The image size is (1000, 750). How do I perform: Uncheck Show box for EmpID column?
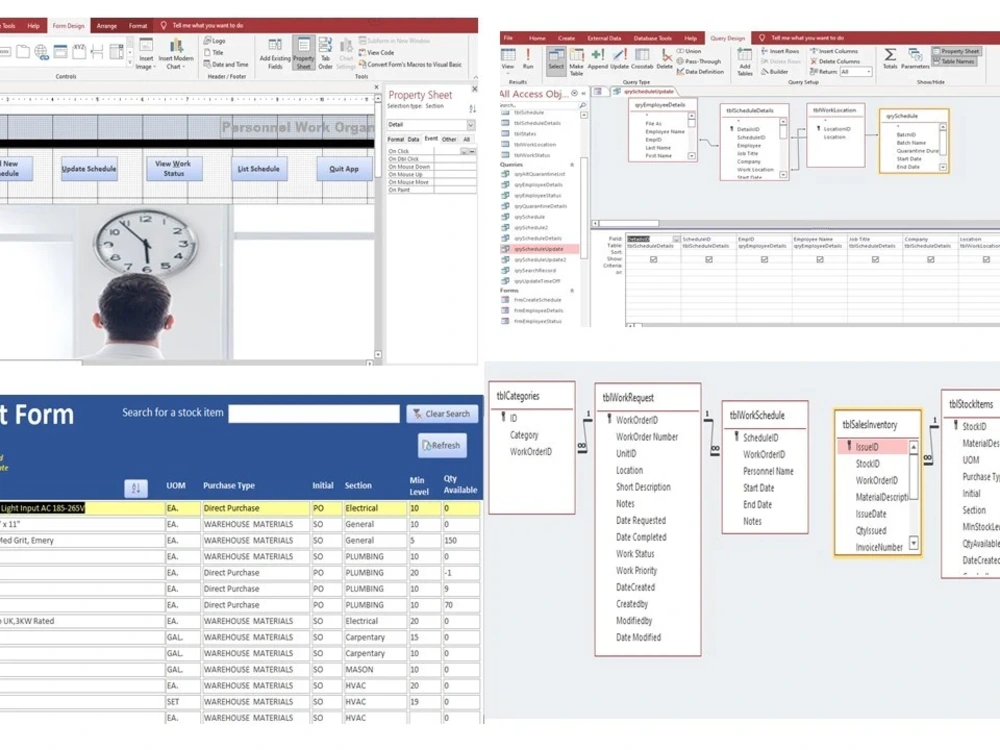(x=765, y=260)
